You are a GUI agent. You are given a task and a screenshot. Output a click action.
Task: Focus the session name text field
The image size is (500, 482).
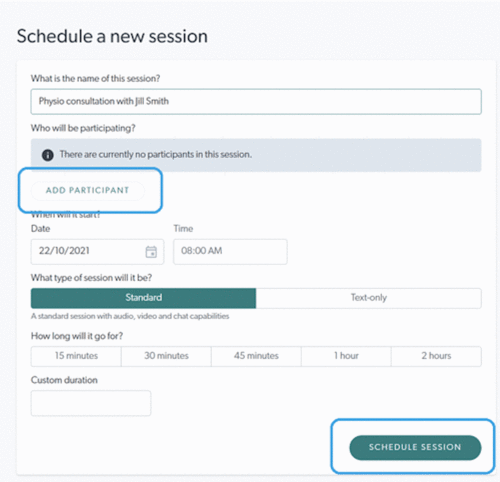pyautogui.click(x=256, y=101)
